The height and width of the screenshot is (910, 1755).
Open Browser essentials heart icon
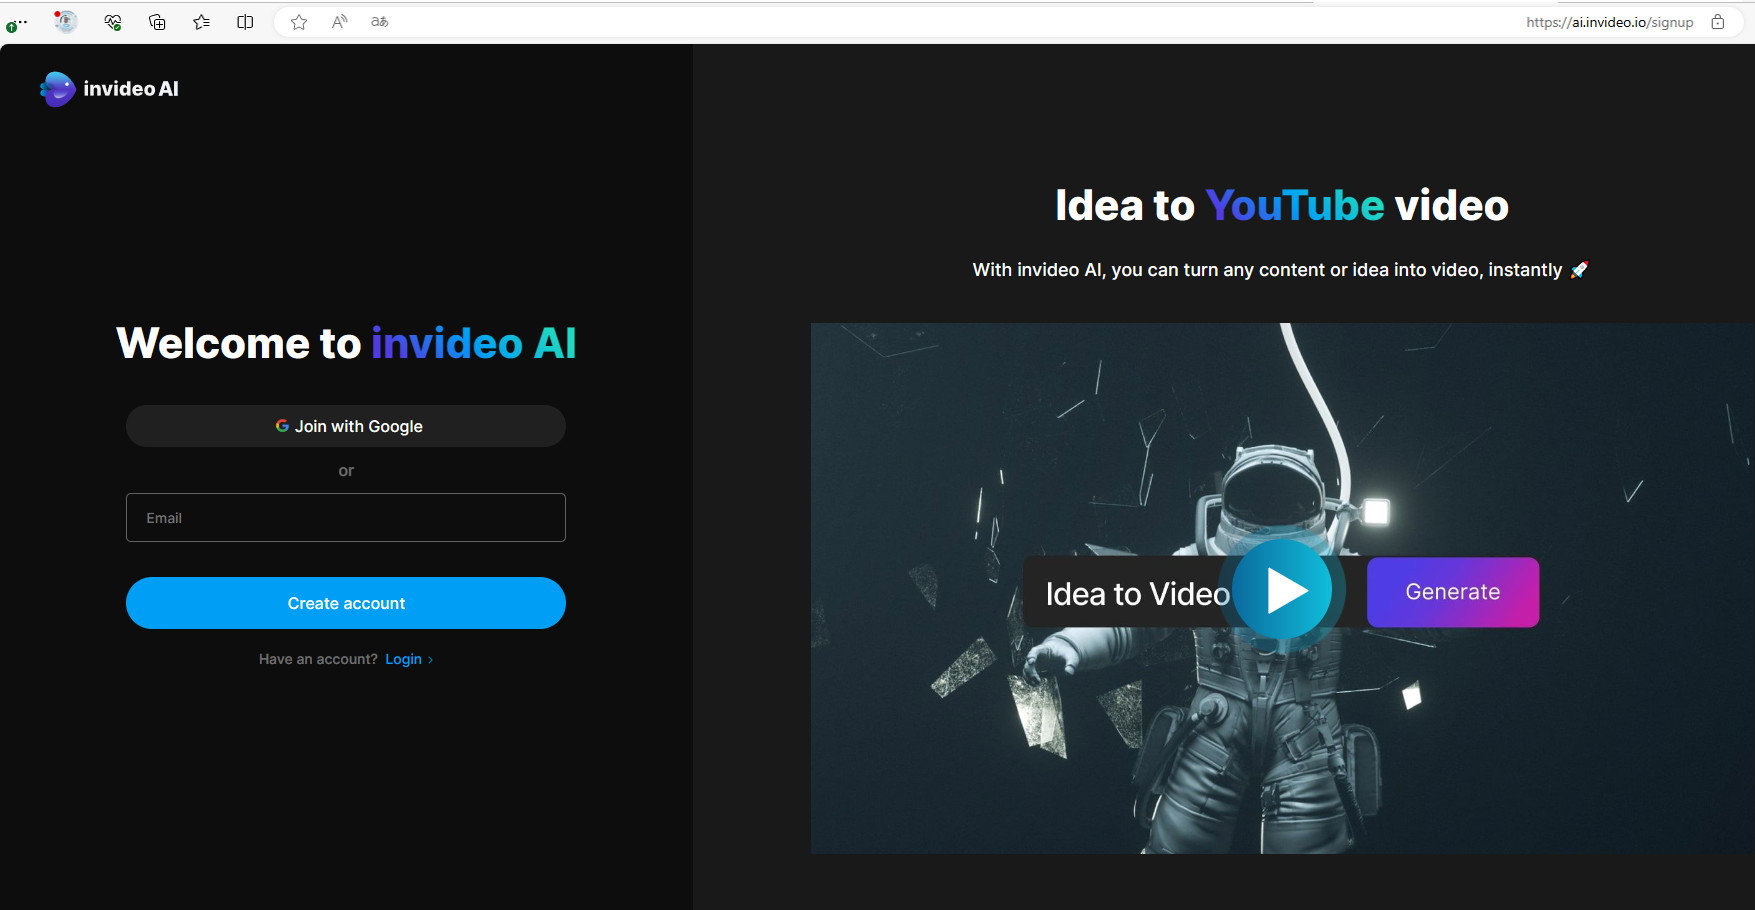click(112, 21)
